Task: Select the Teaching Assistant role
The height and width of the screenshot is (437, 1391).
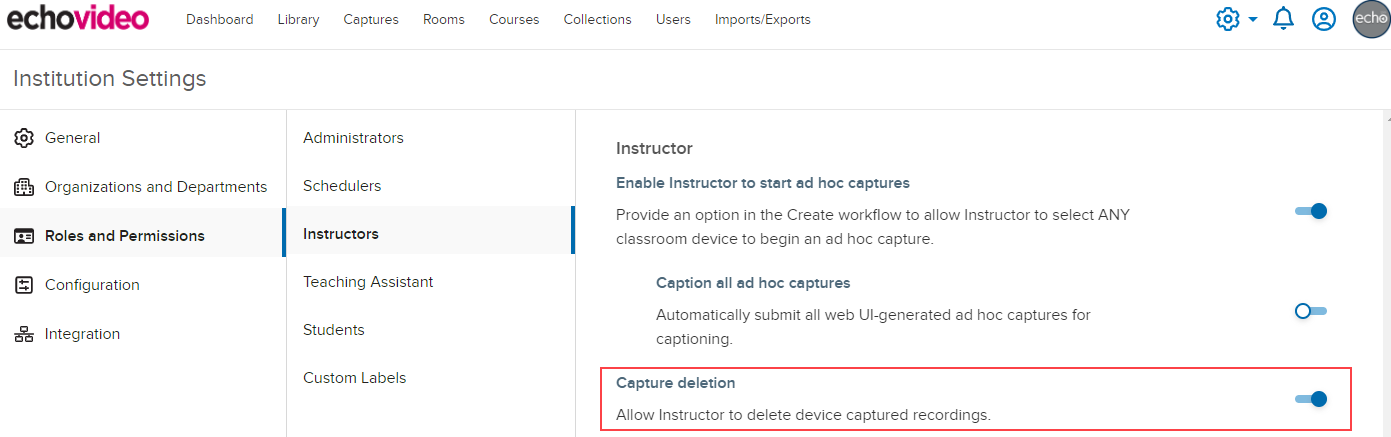Action: pyautogui.click(x=368, y=282)
